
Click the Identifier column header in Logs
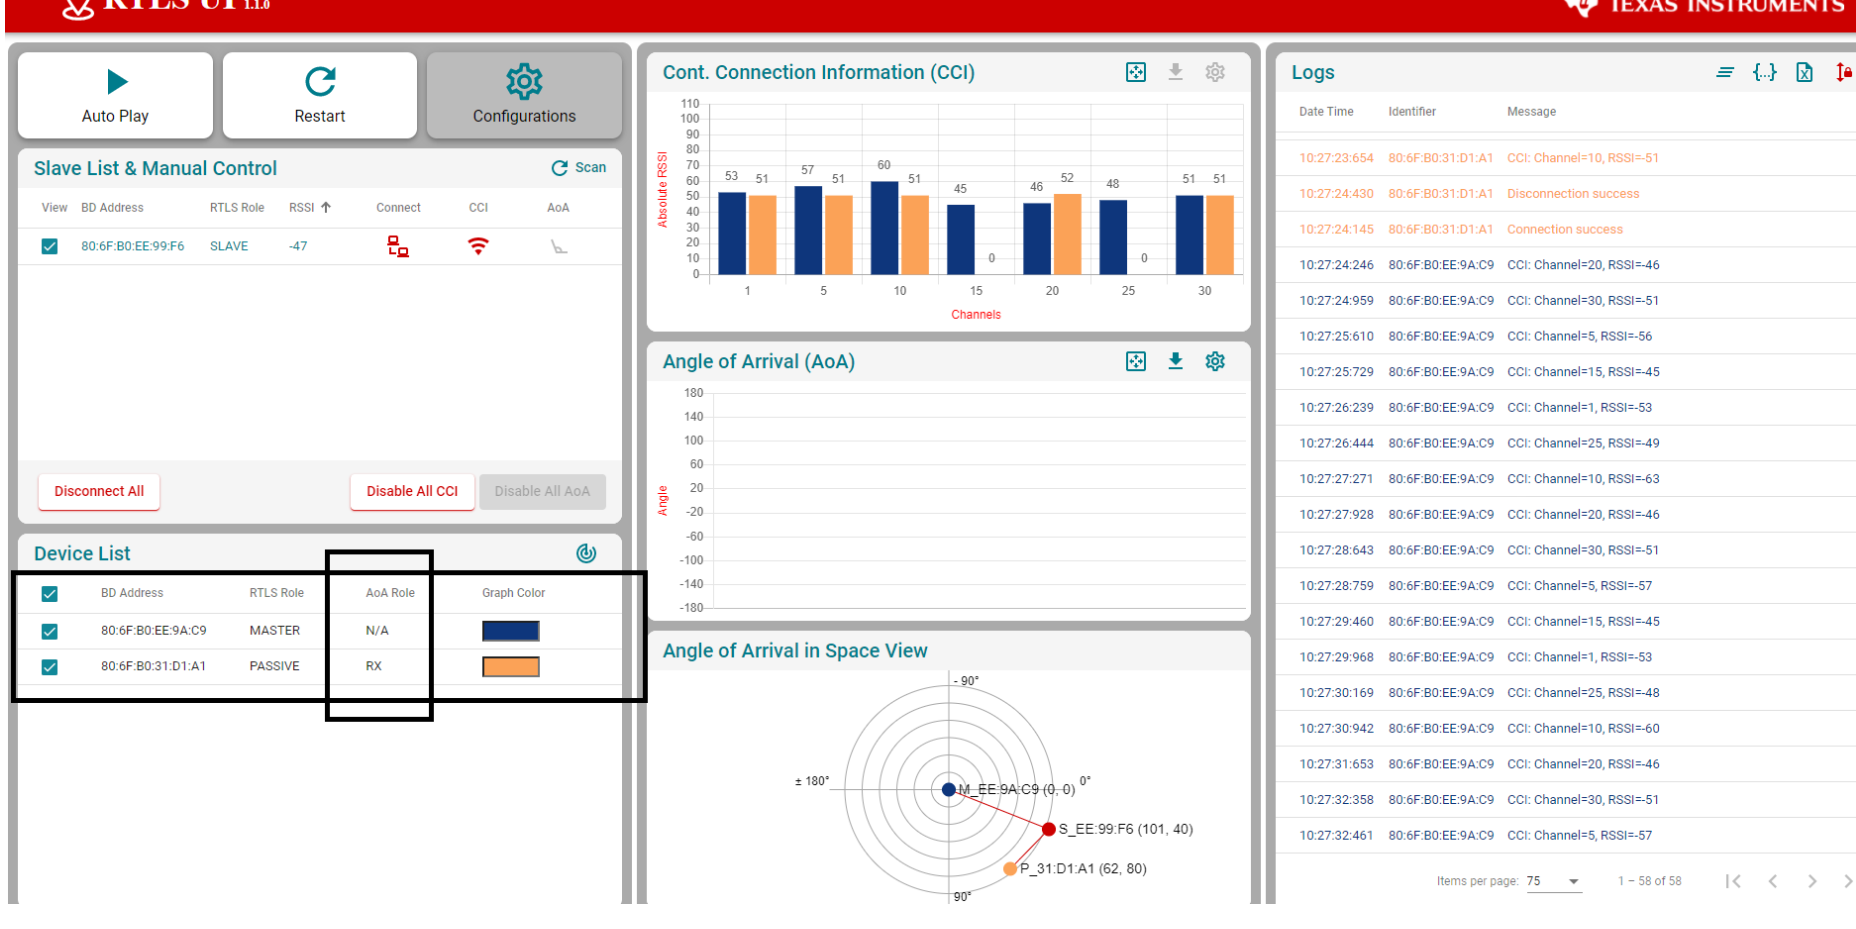pos(1412,112)
